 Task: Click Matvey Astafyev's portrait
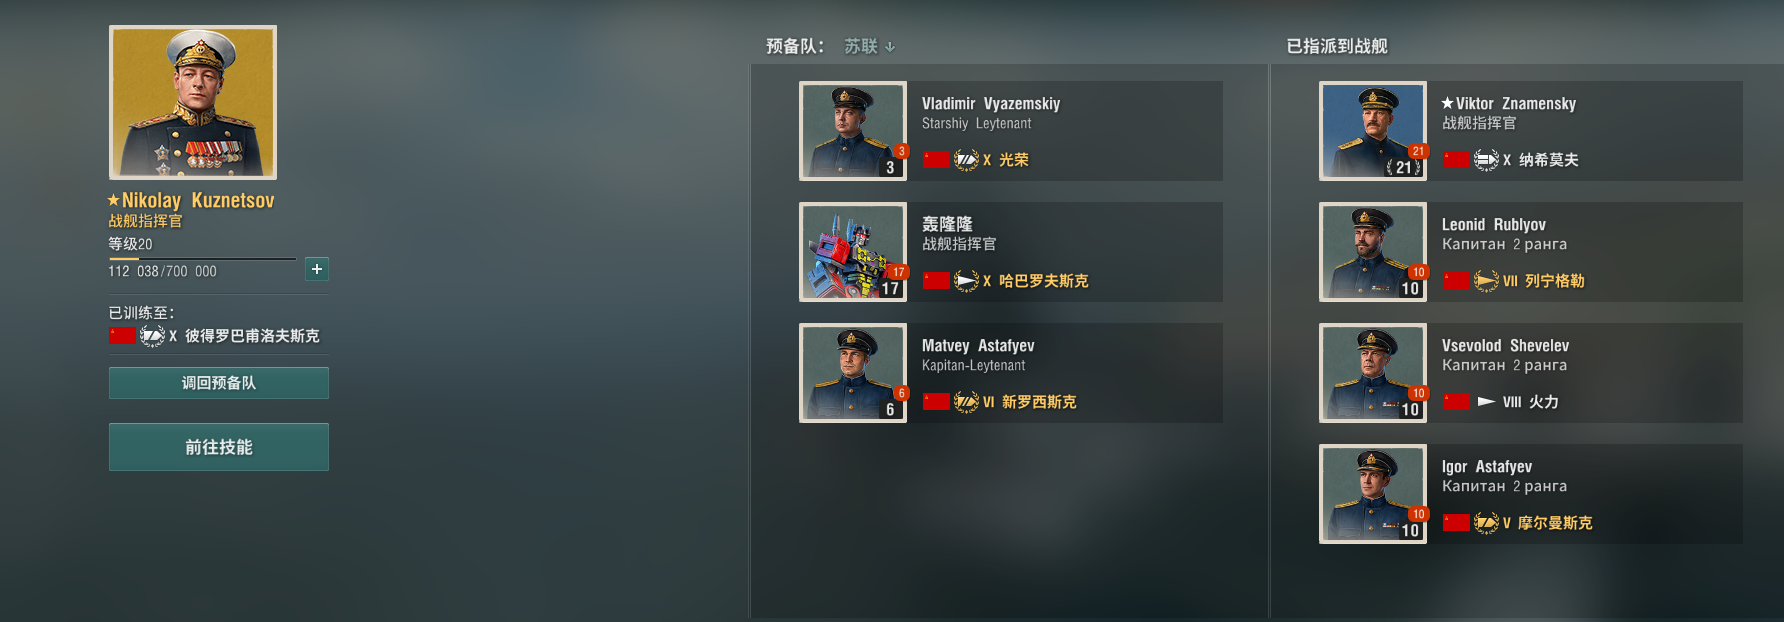click(x=853, y=373)
